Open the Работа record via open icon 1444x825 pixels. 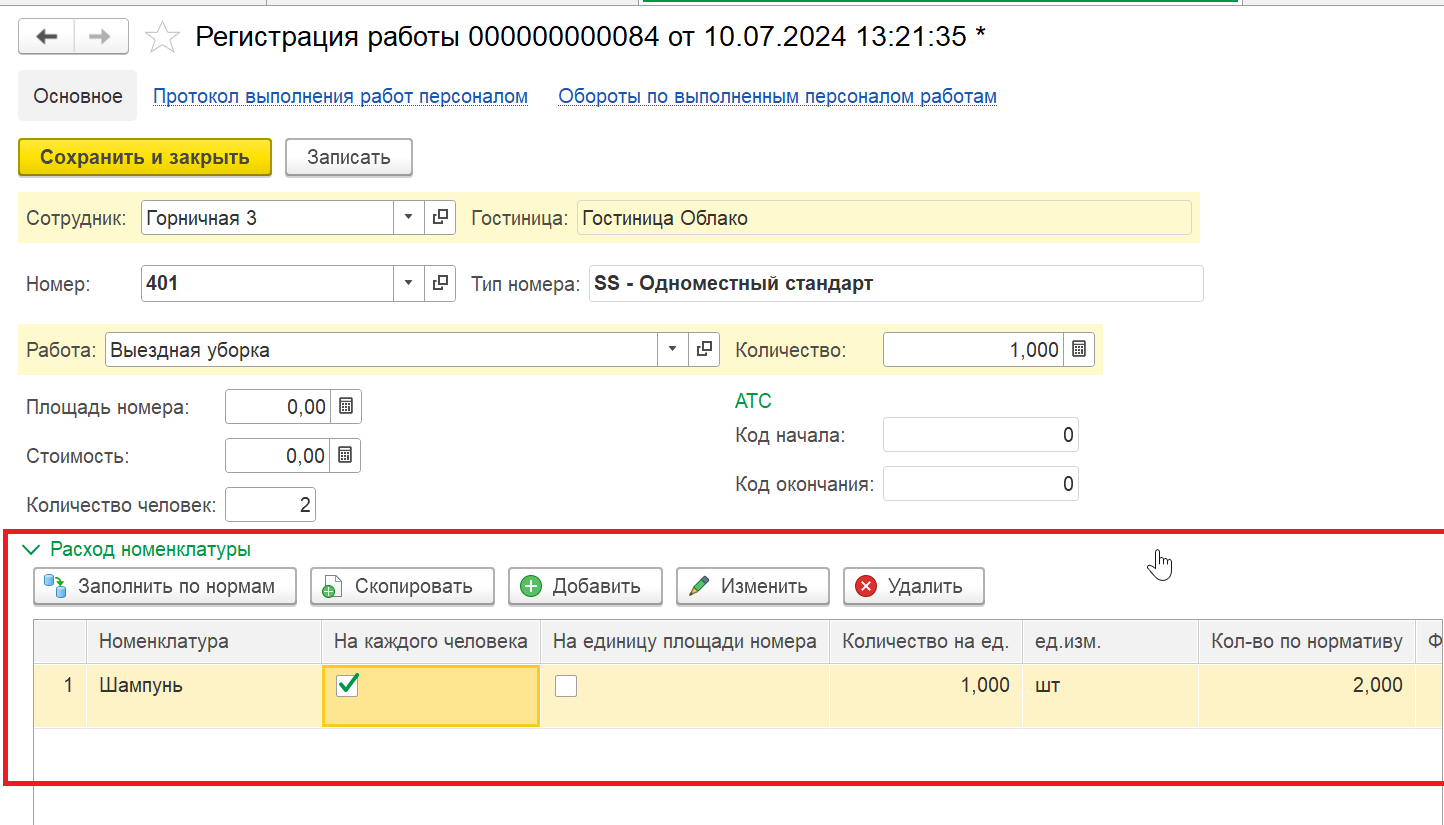tap(705, 350)
